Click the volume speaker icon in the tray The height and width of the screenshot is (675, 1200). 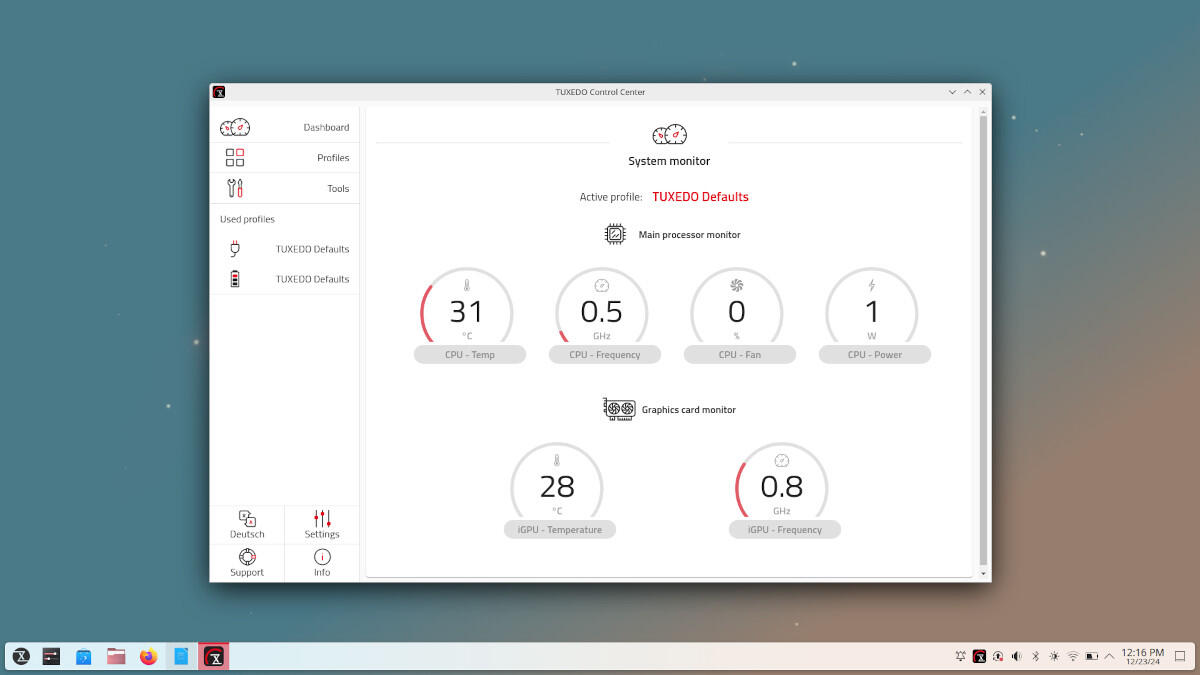point(1016,656)
